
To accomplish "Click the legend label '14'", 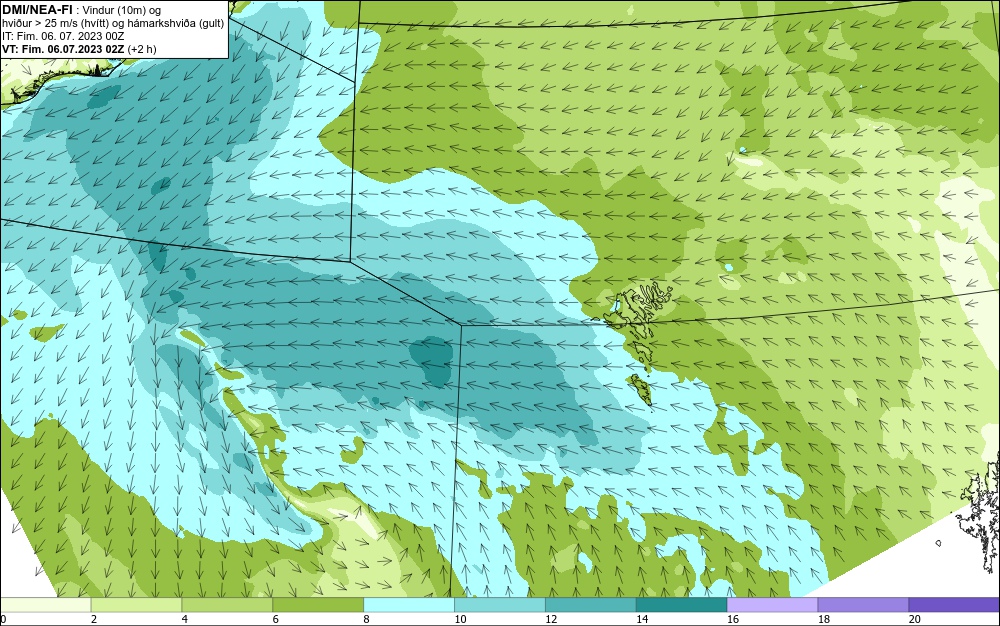I will click(x=642, y=619).
